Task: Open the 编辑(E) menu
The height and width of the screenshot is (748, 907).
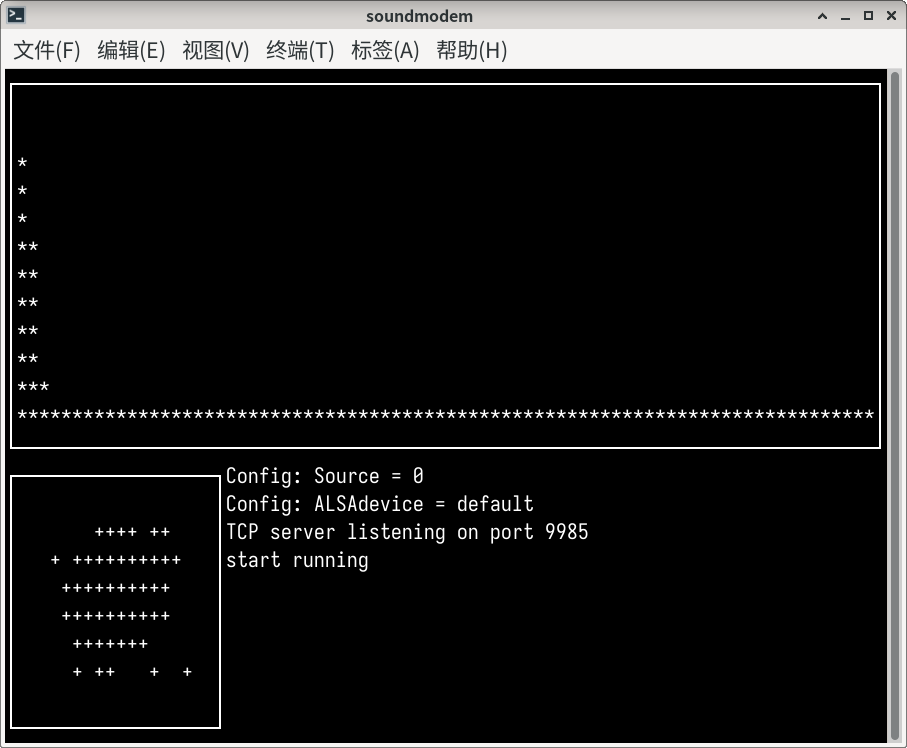Action: coord(131,50)
